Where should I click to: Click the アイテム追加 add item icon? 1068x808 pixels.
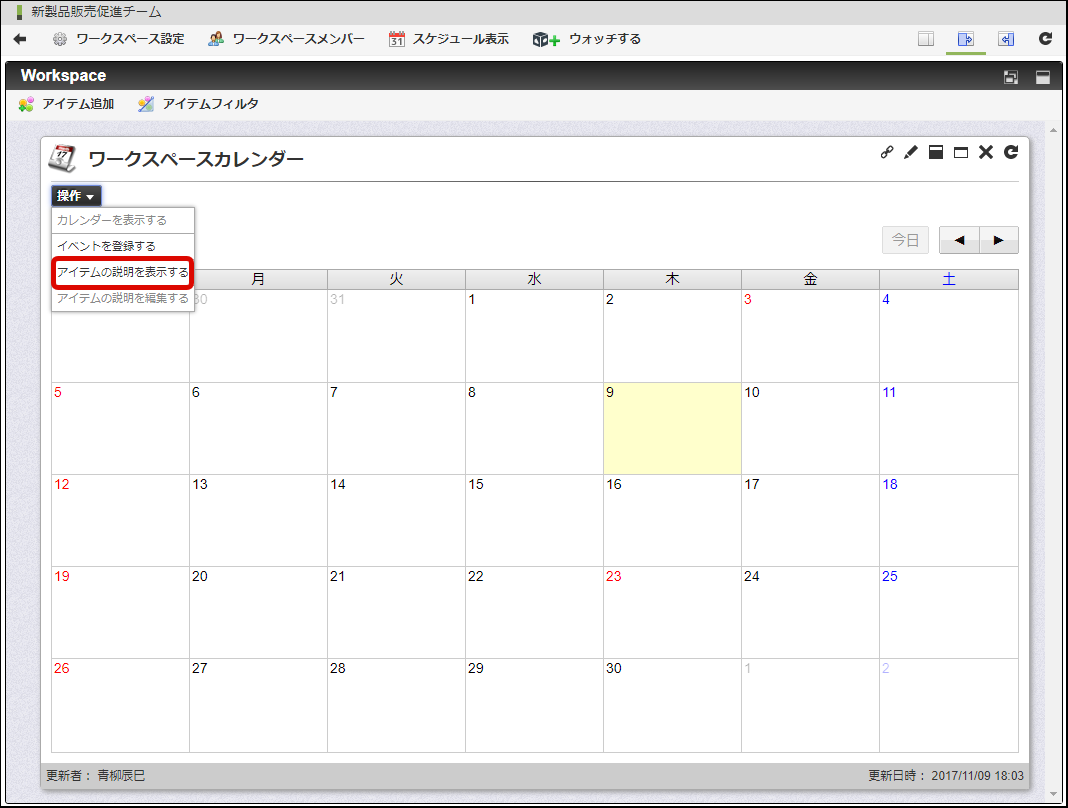(27, 104)
